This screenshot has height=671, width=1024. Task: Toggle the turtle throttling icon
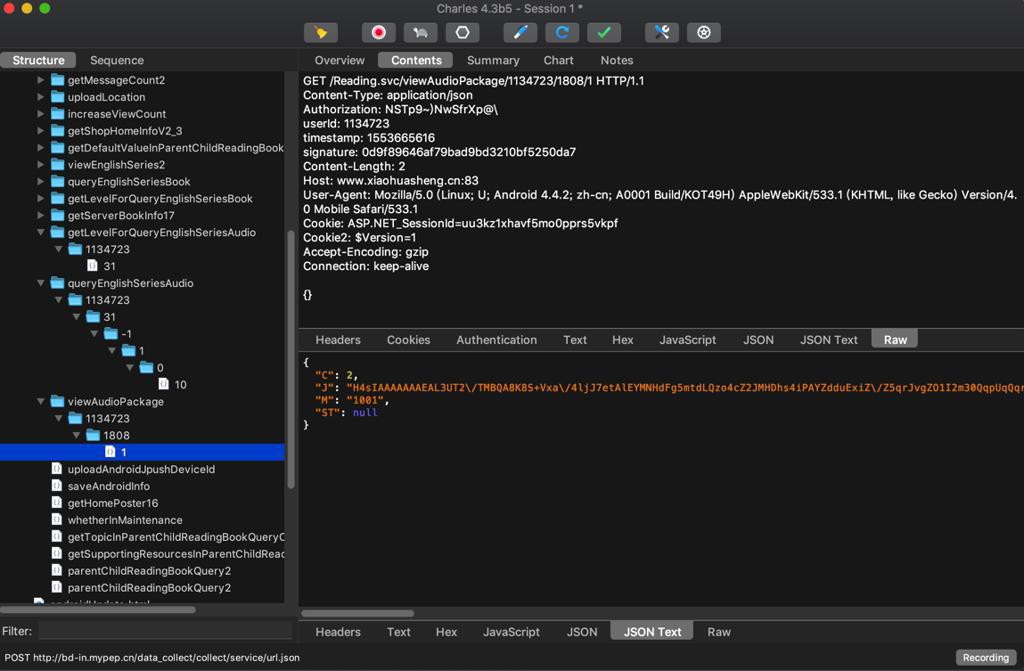(x=421, y=33)
